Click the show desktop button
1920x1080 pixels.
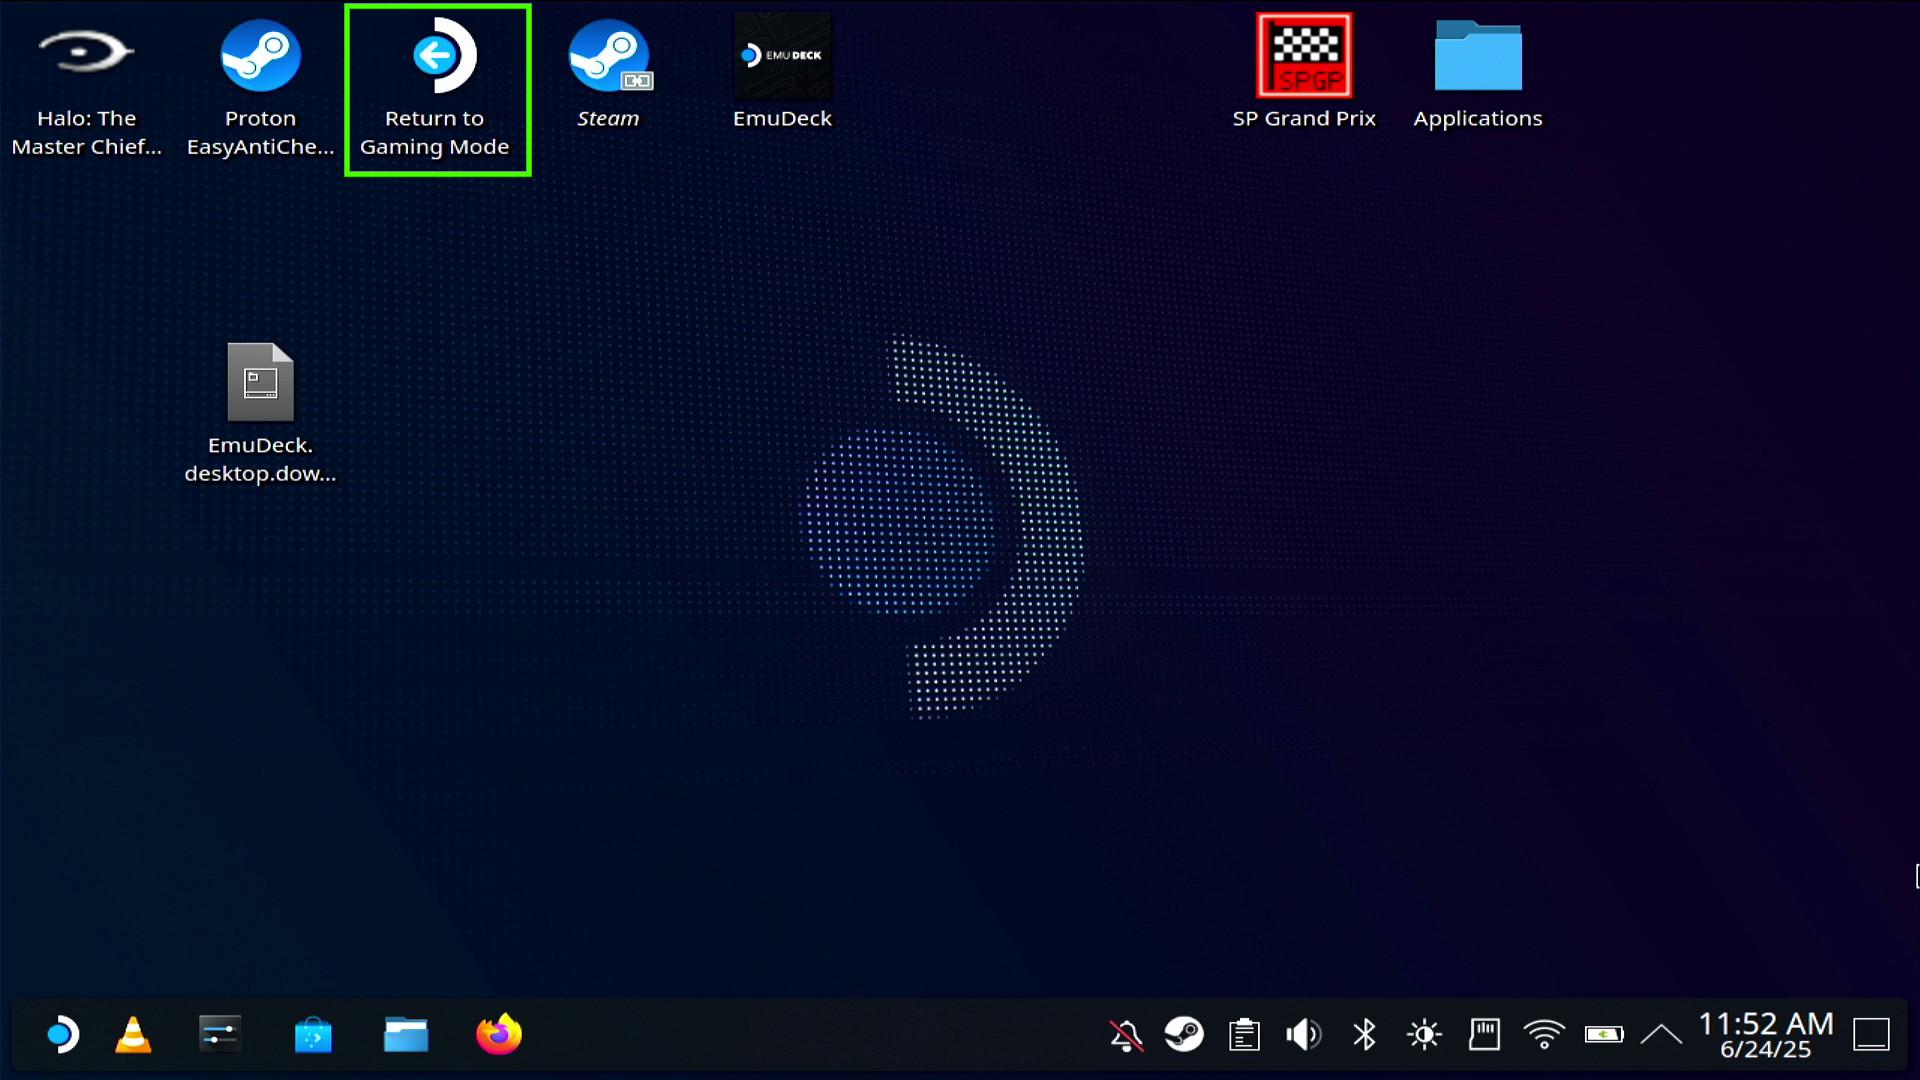(x=1871, y=1034)
